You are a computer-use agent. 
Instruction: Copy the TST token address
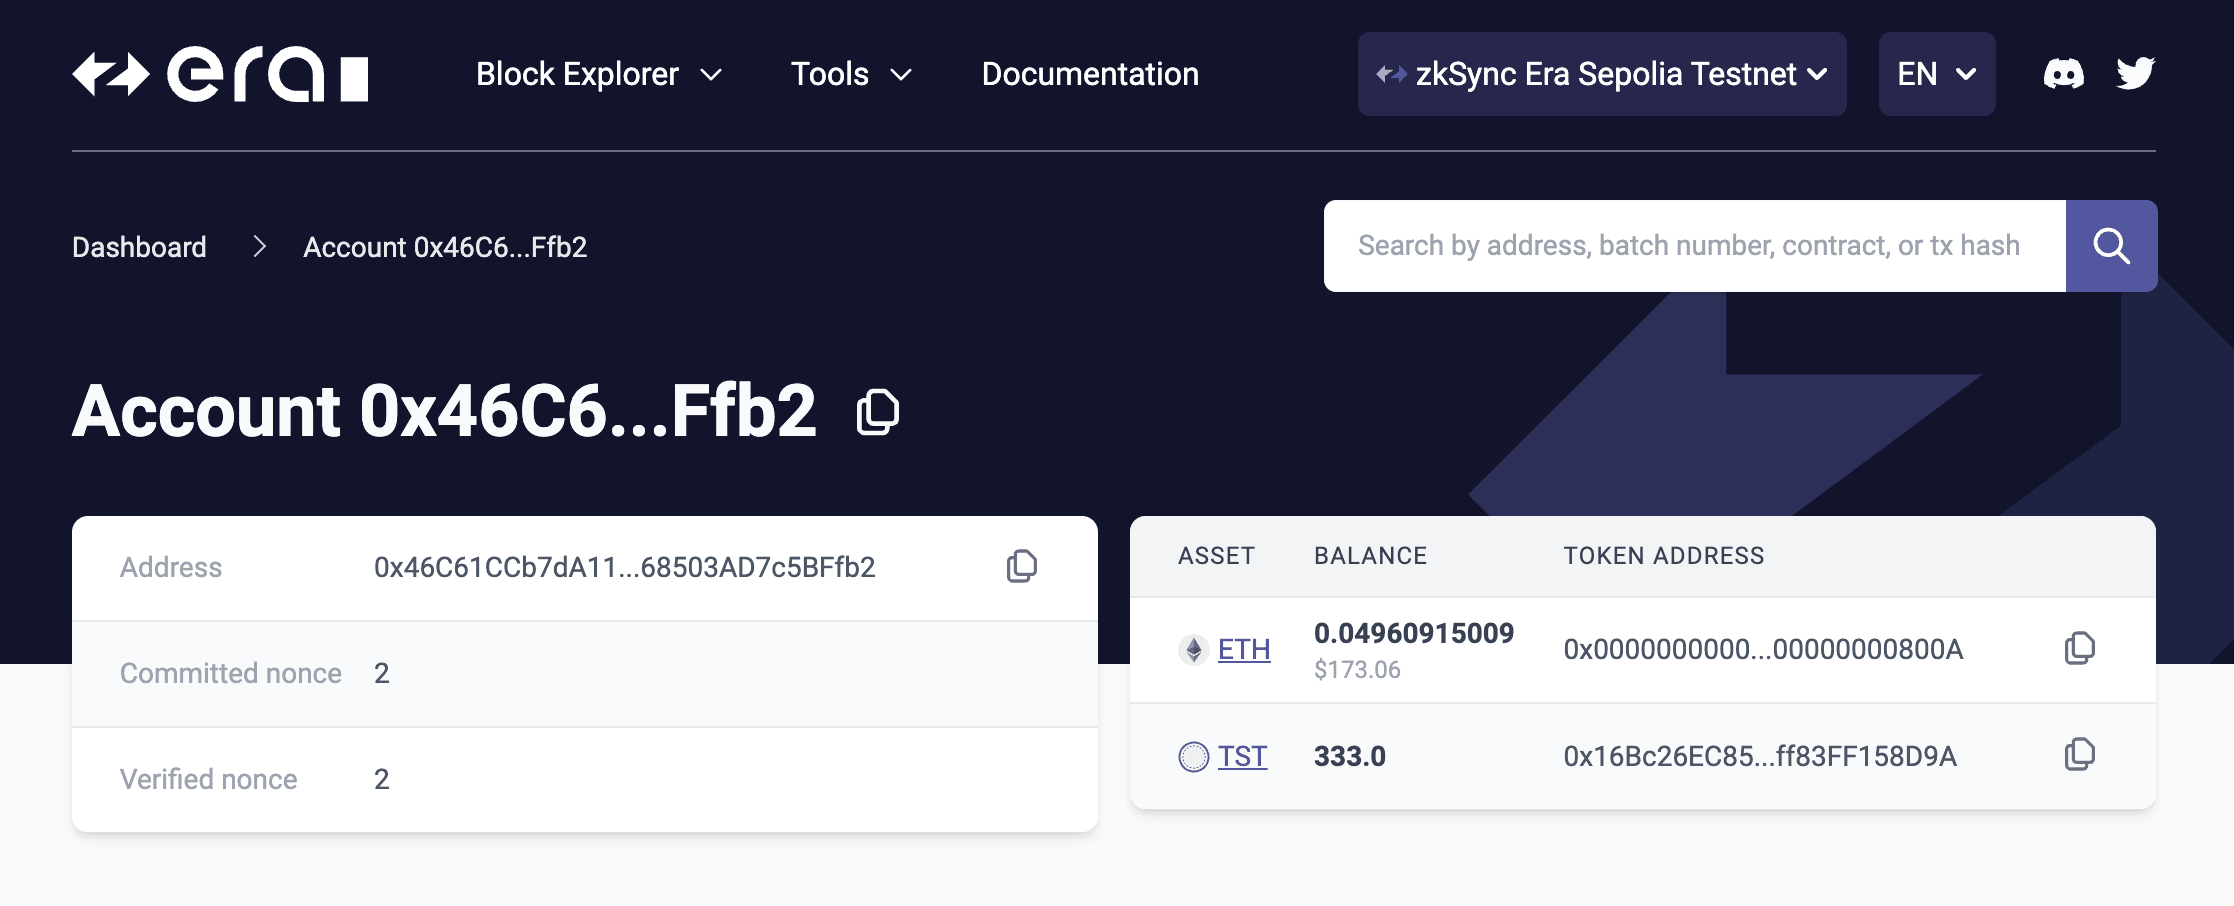[2081, 756]
